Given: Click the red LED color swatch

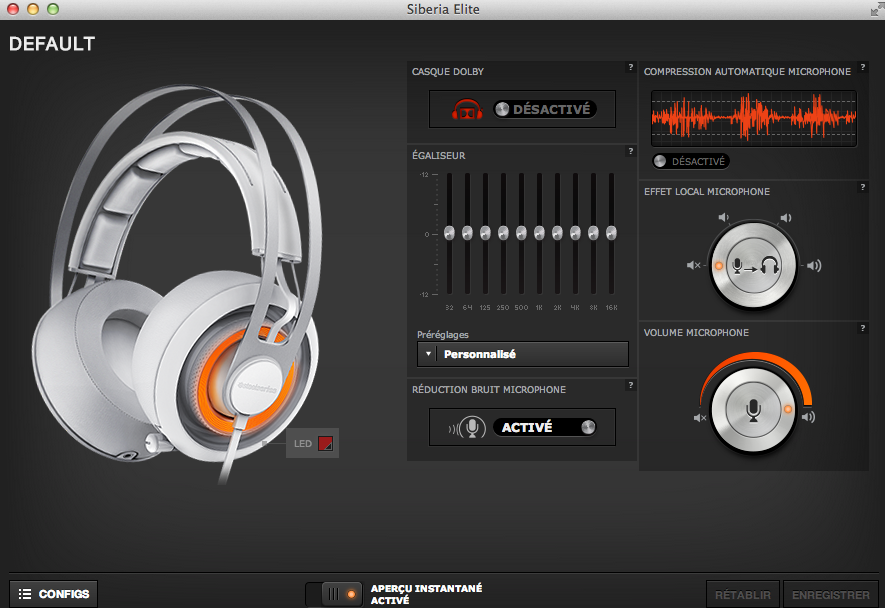Looking at the screenshot, I should pyautogui.click(x=325, y=443).
